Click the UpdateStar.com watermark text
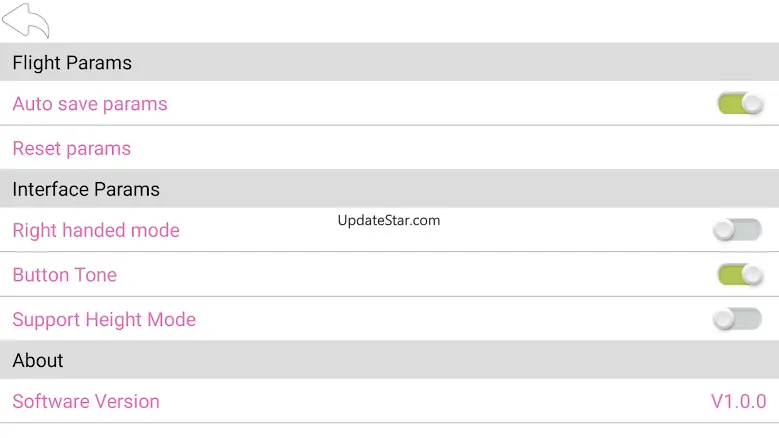779x438 pixels. coord(389,220)
